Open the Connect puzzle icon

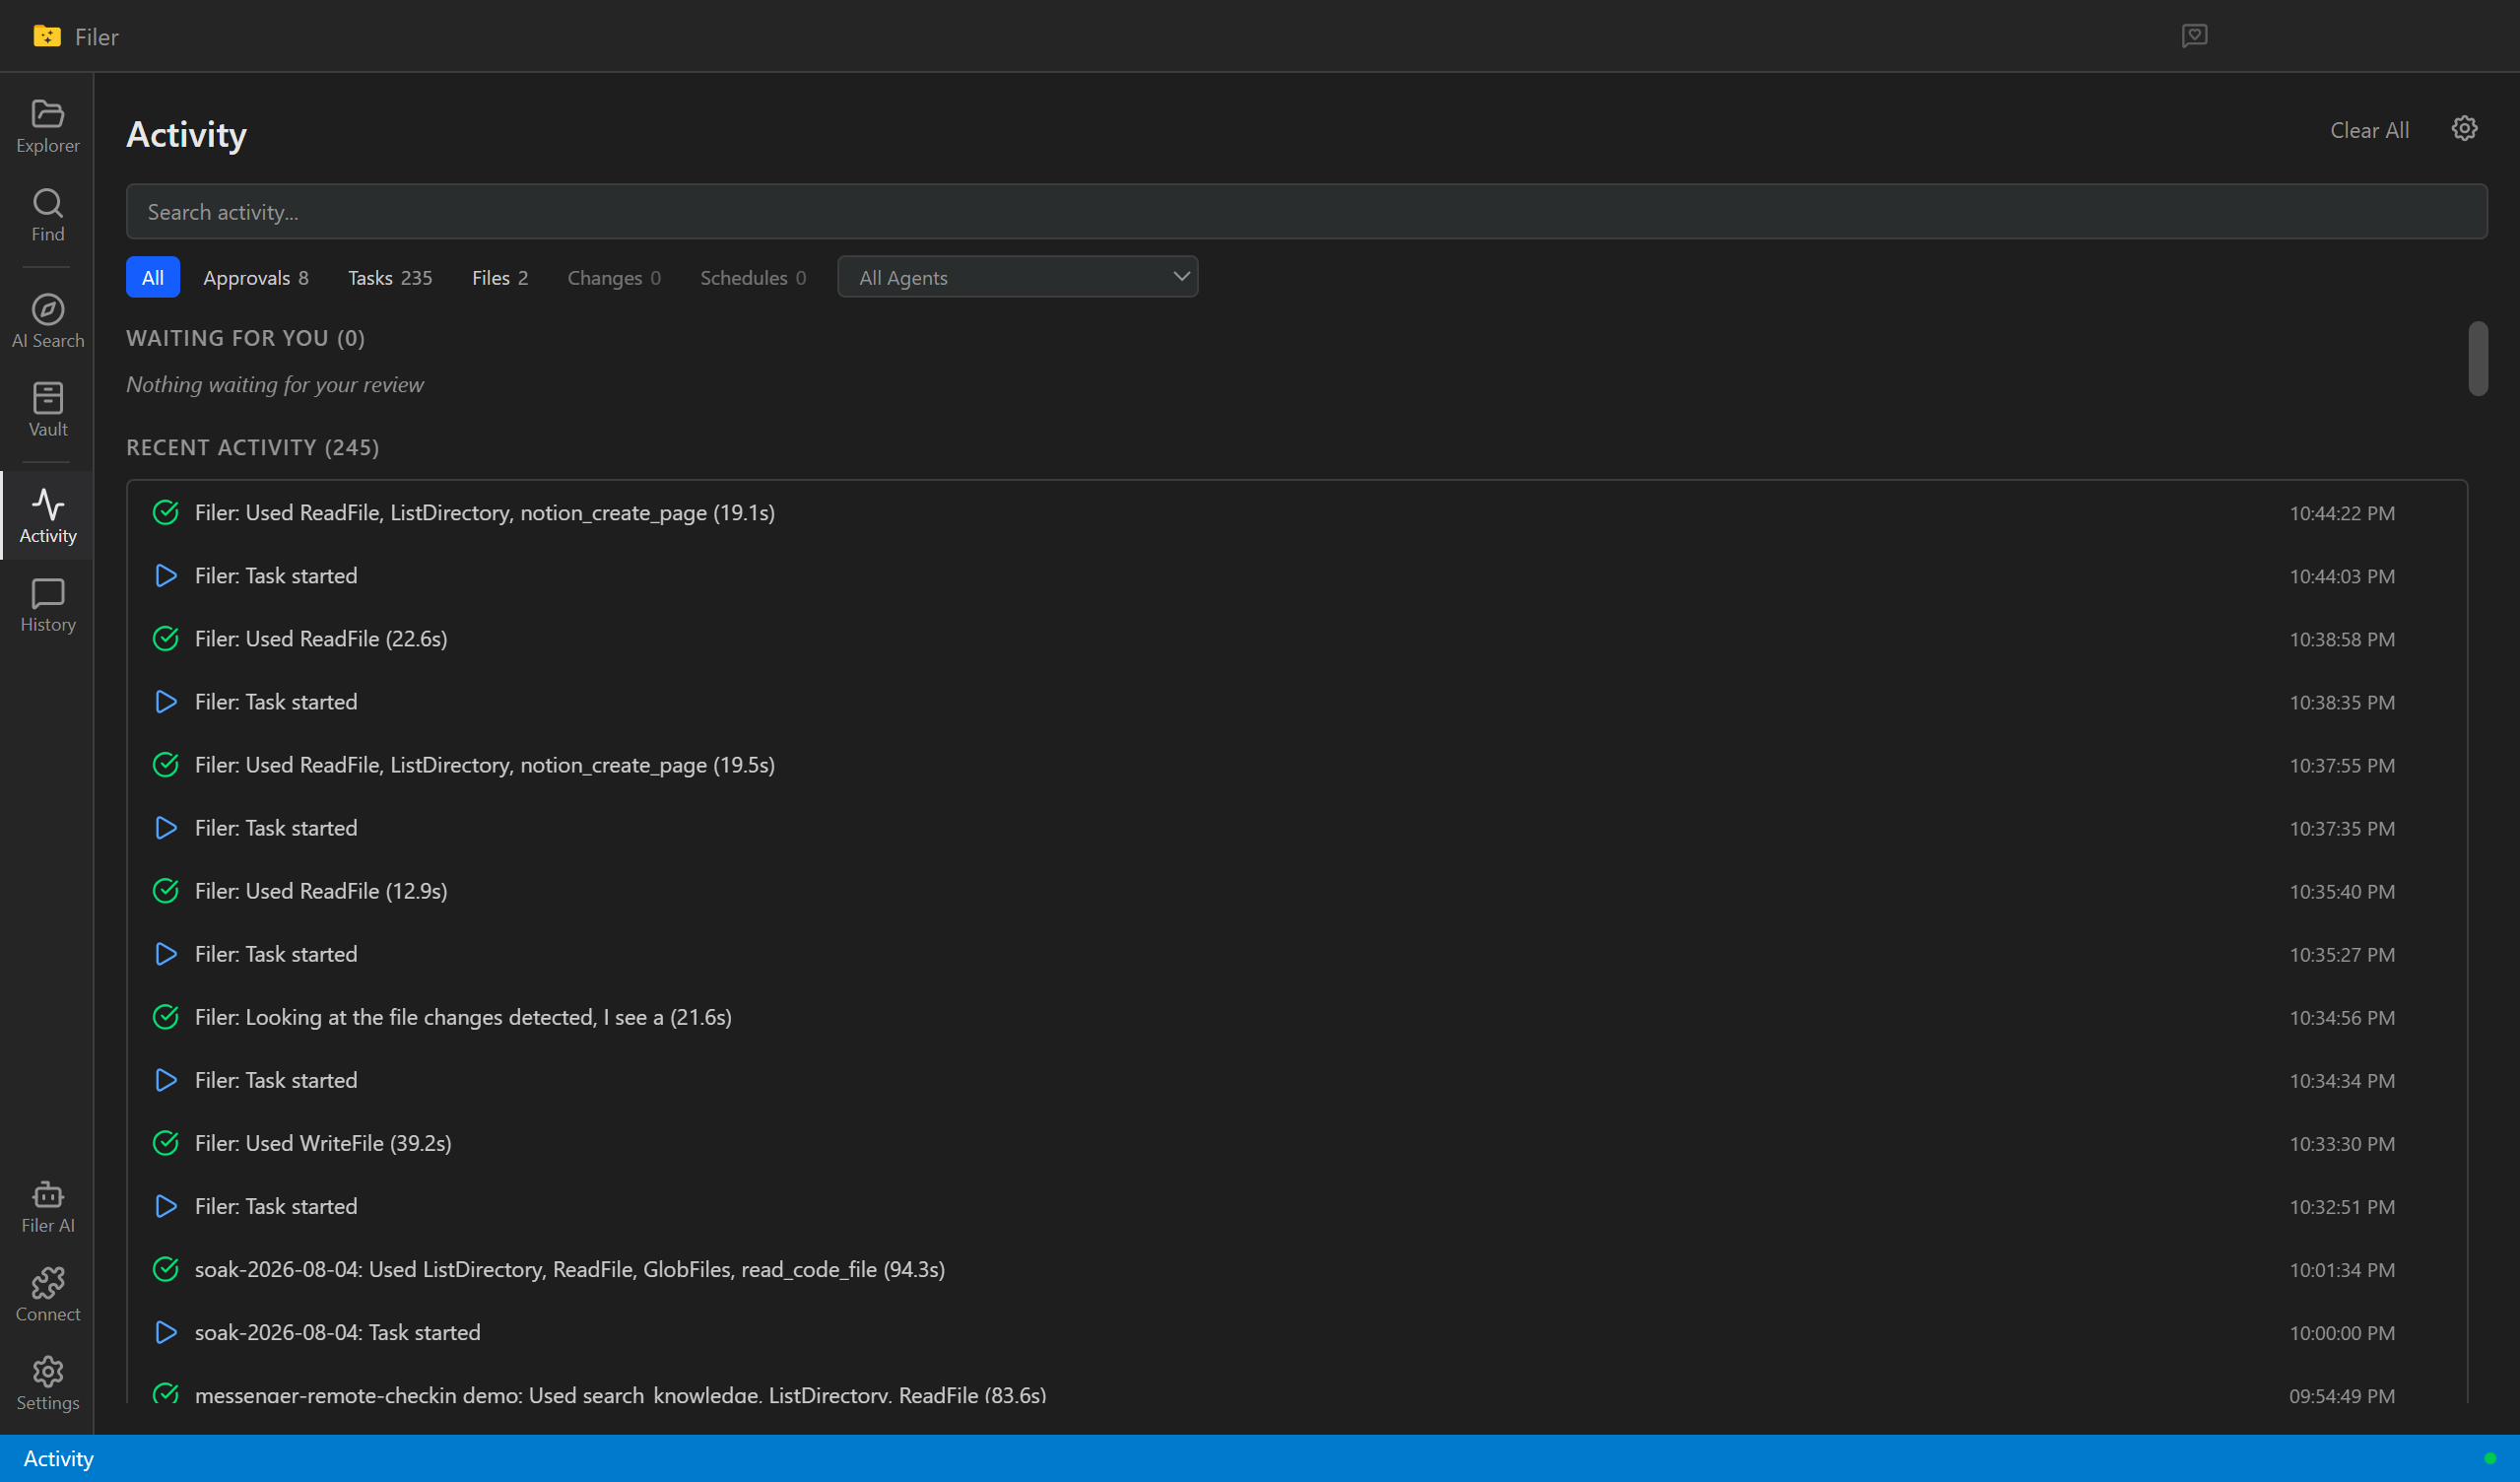(47, 1296)
